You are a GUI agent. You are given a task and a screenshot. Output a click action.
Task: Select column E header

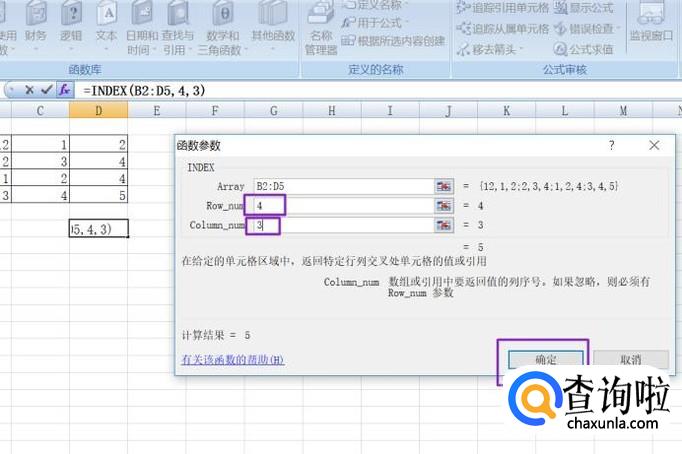pyautogui.click(x=157, y=111)
